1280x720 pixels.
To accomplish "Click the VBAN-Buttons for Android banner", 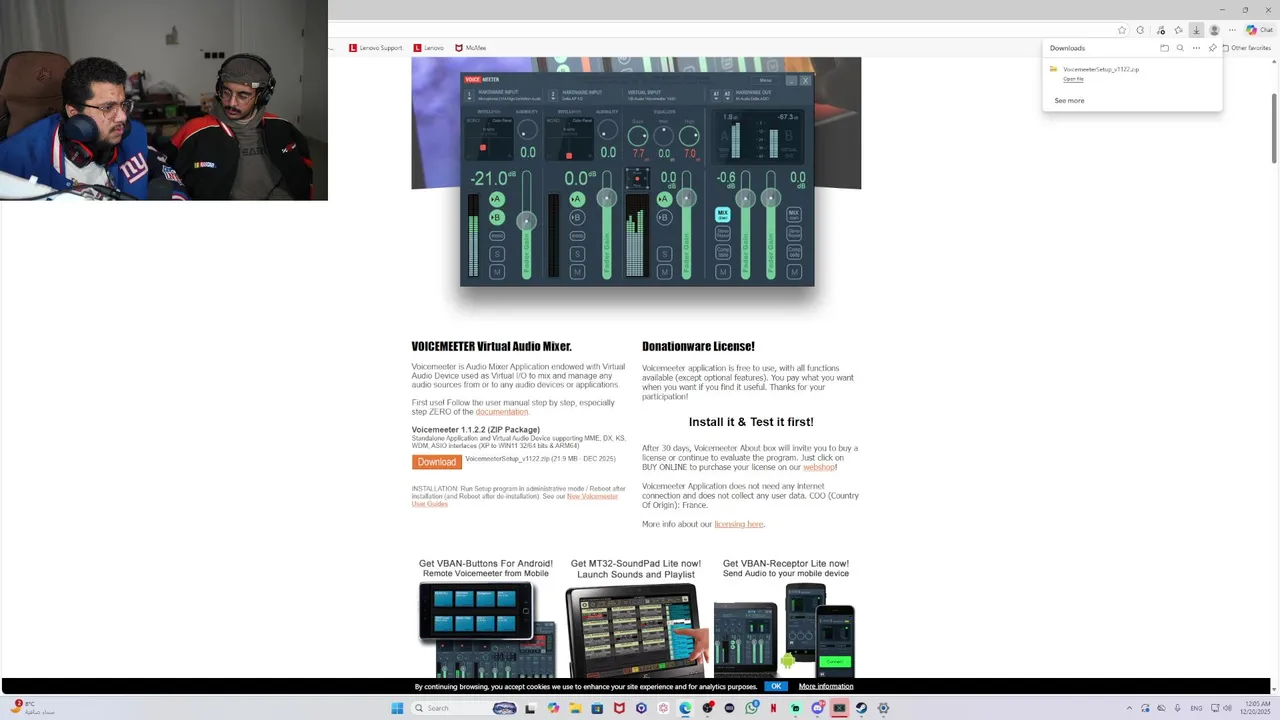I will coord(486,618).
